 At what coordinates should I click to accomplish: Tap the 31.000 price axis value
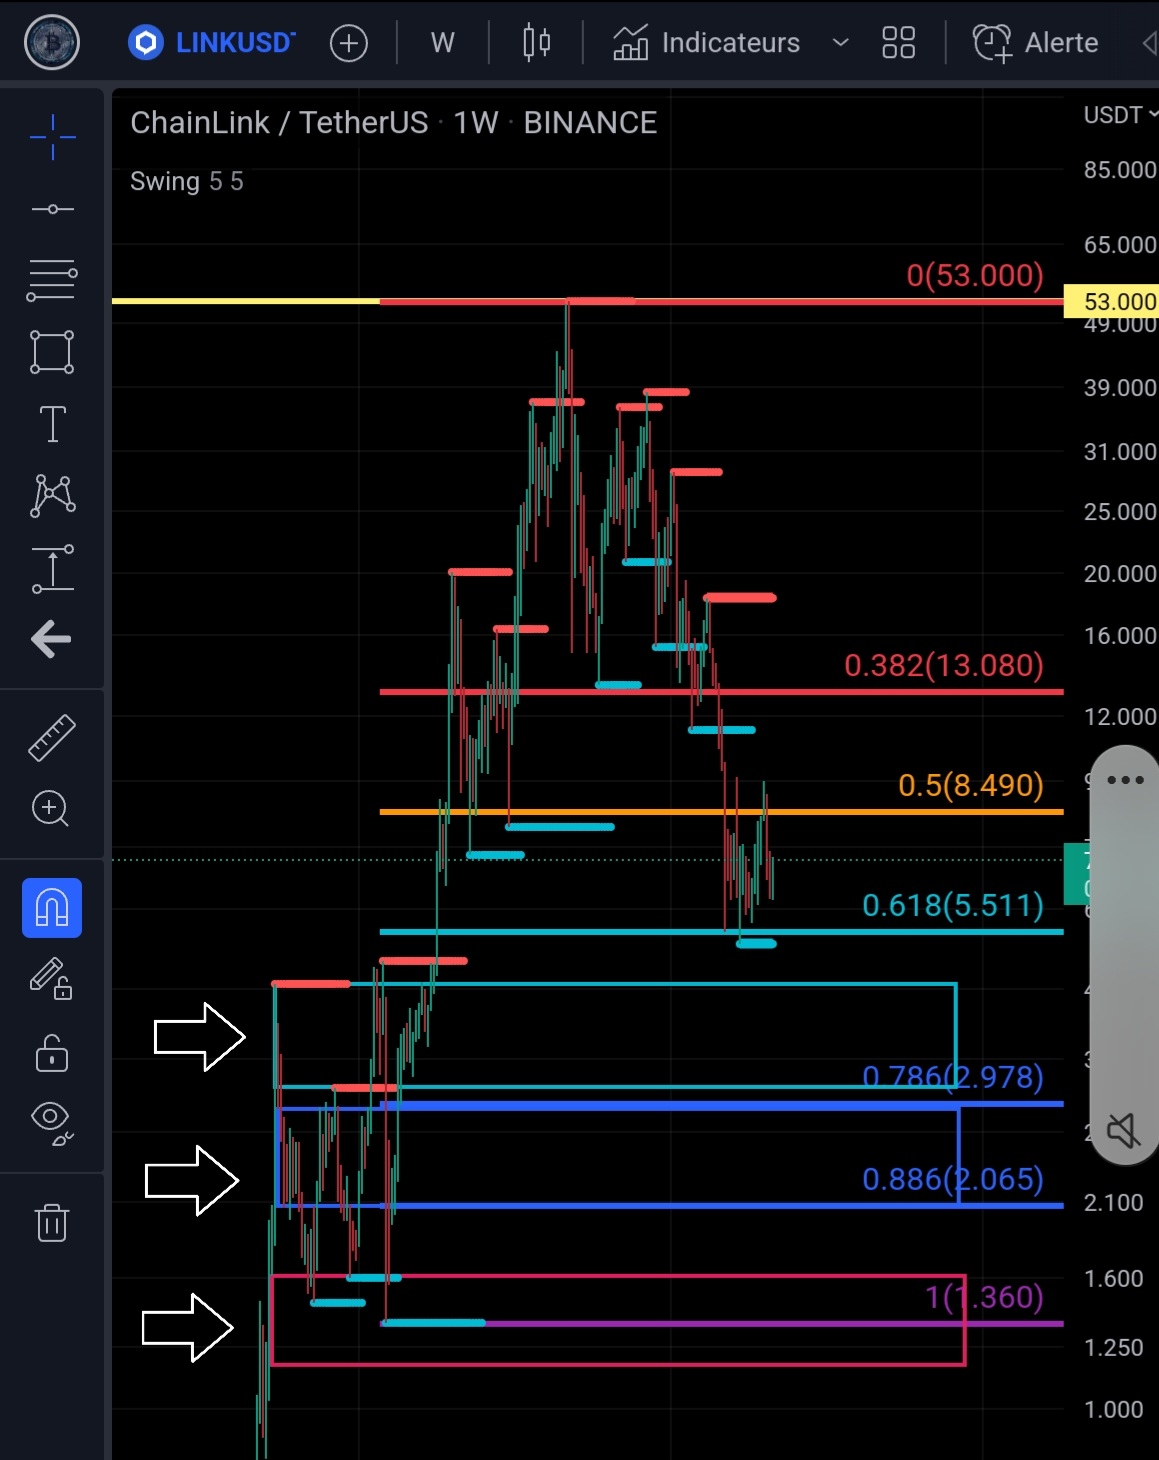pos(1120,452)
